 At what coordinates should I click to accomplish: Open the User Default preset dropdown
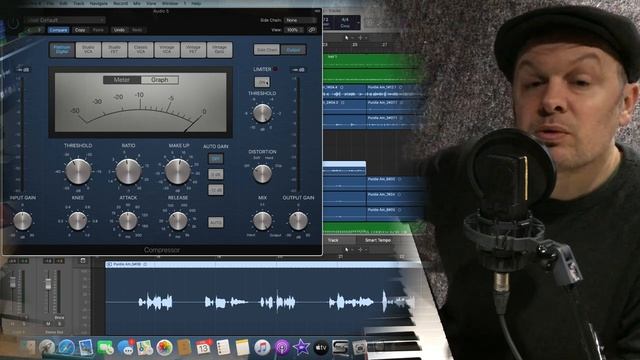tap(64, 20)
